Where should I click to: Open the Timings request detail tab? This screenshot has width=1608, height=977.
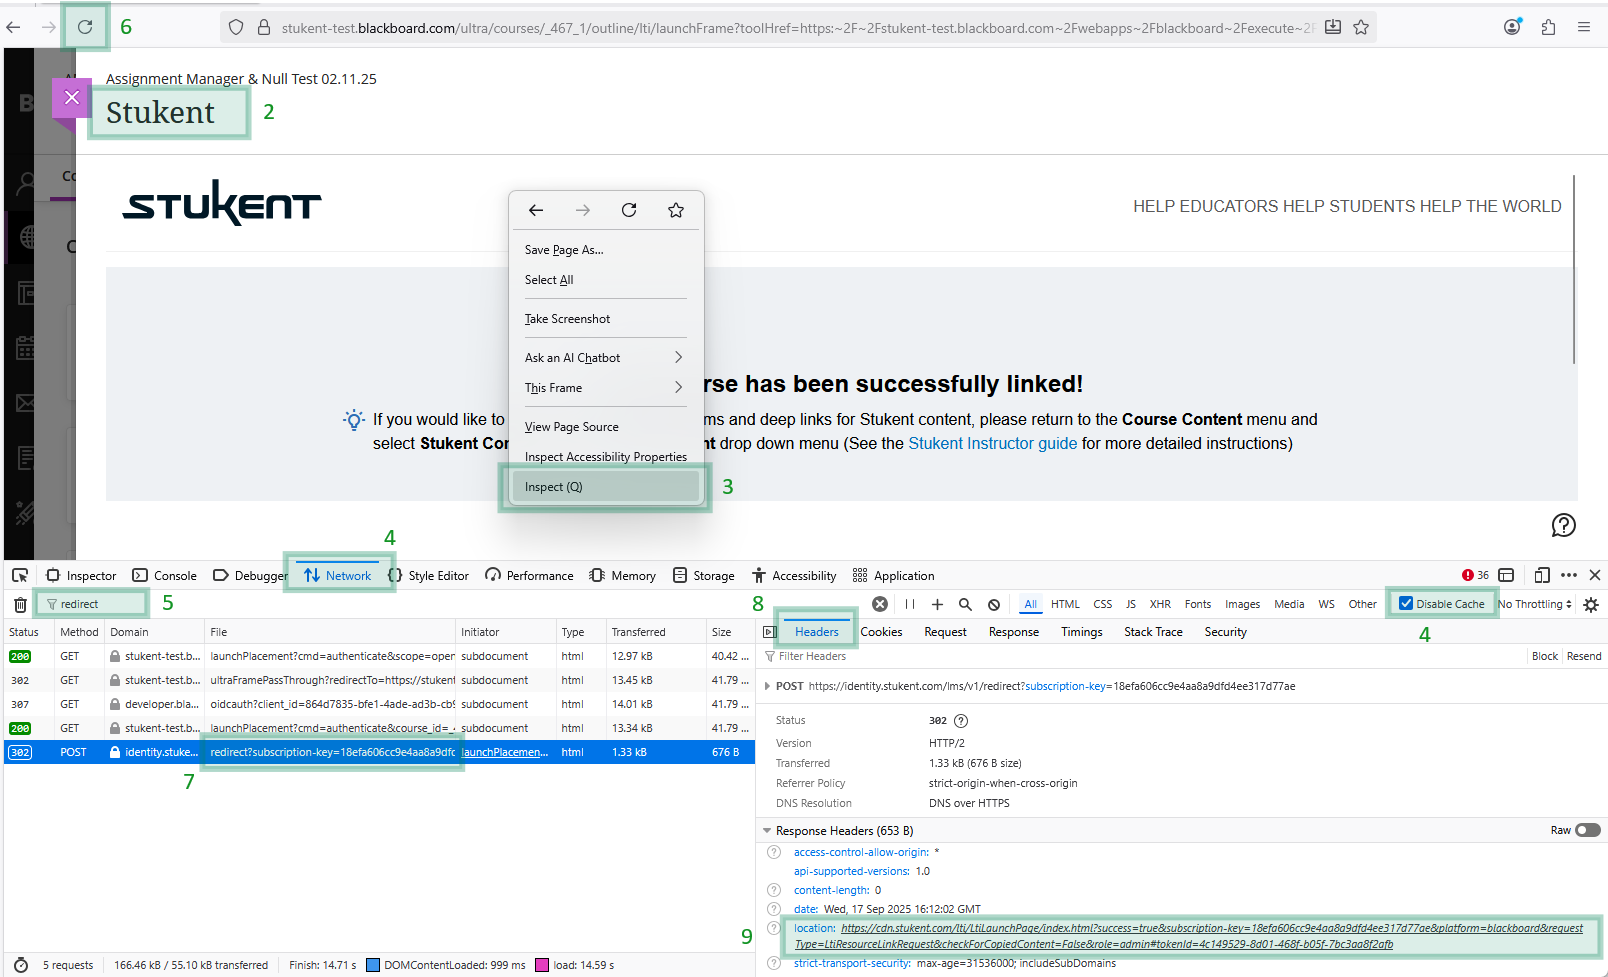pos(1082,632)
